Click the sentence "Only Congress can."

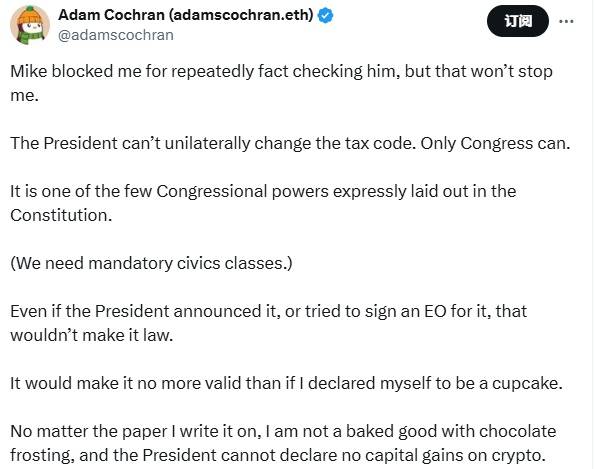coord(495,143)
